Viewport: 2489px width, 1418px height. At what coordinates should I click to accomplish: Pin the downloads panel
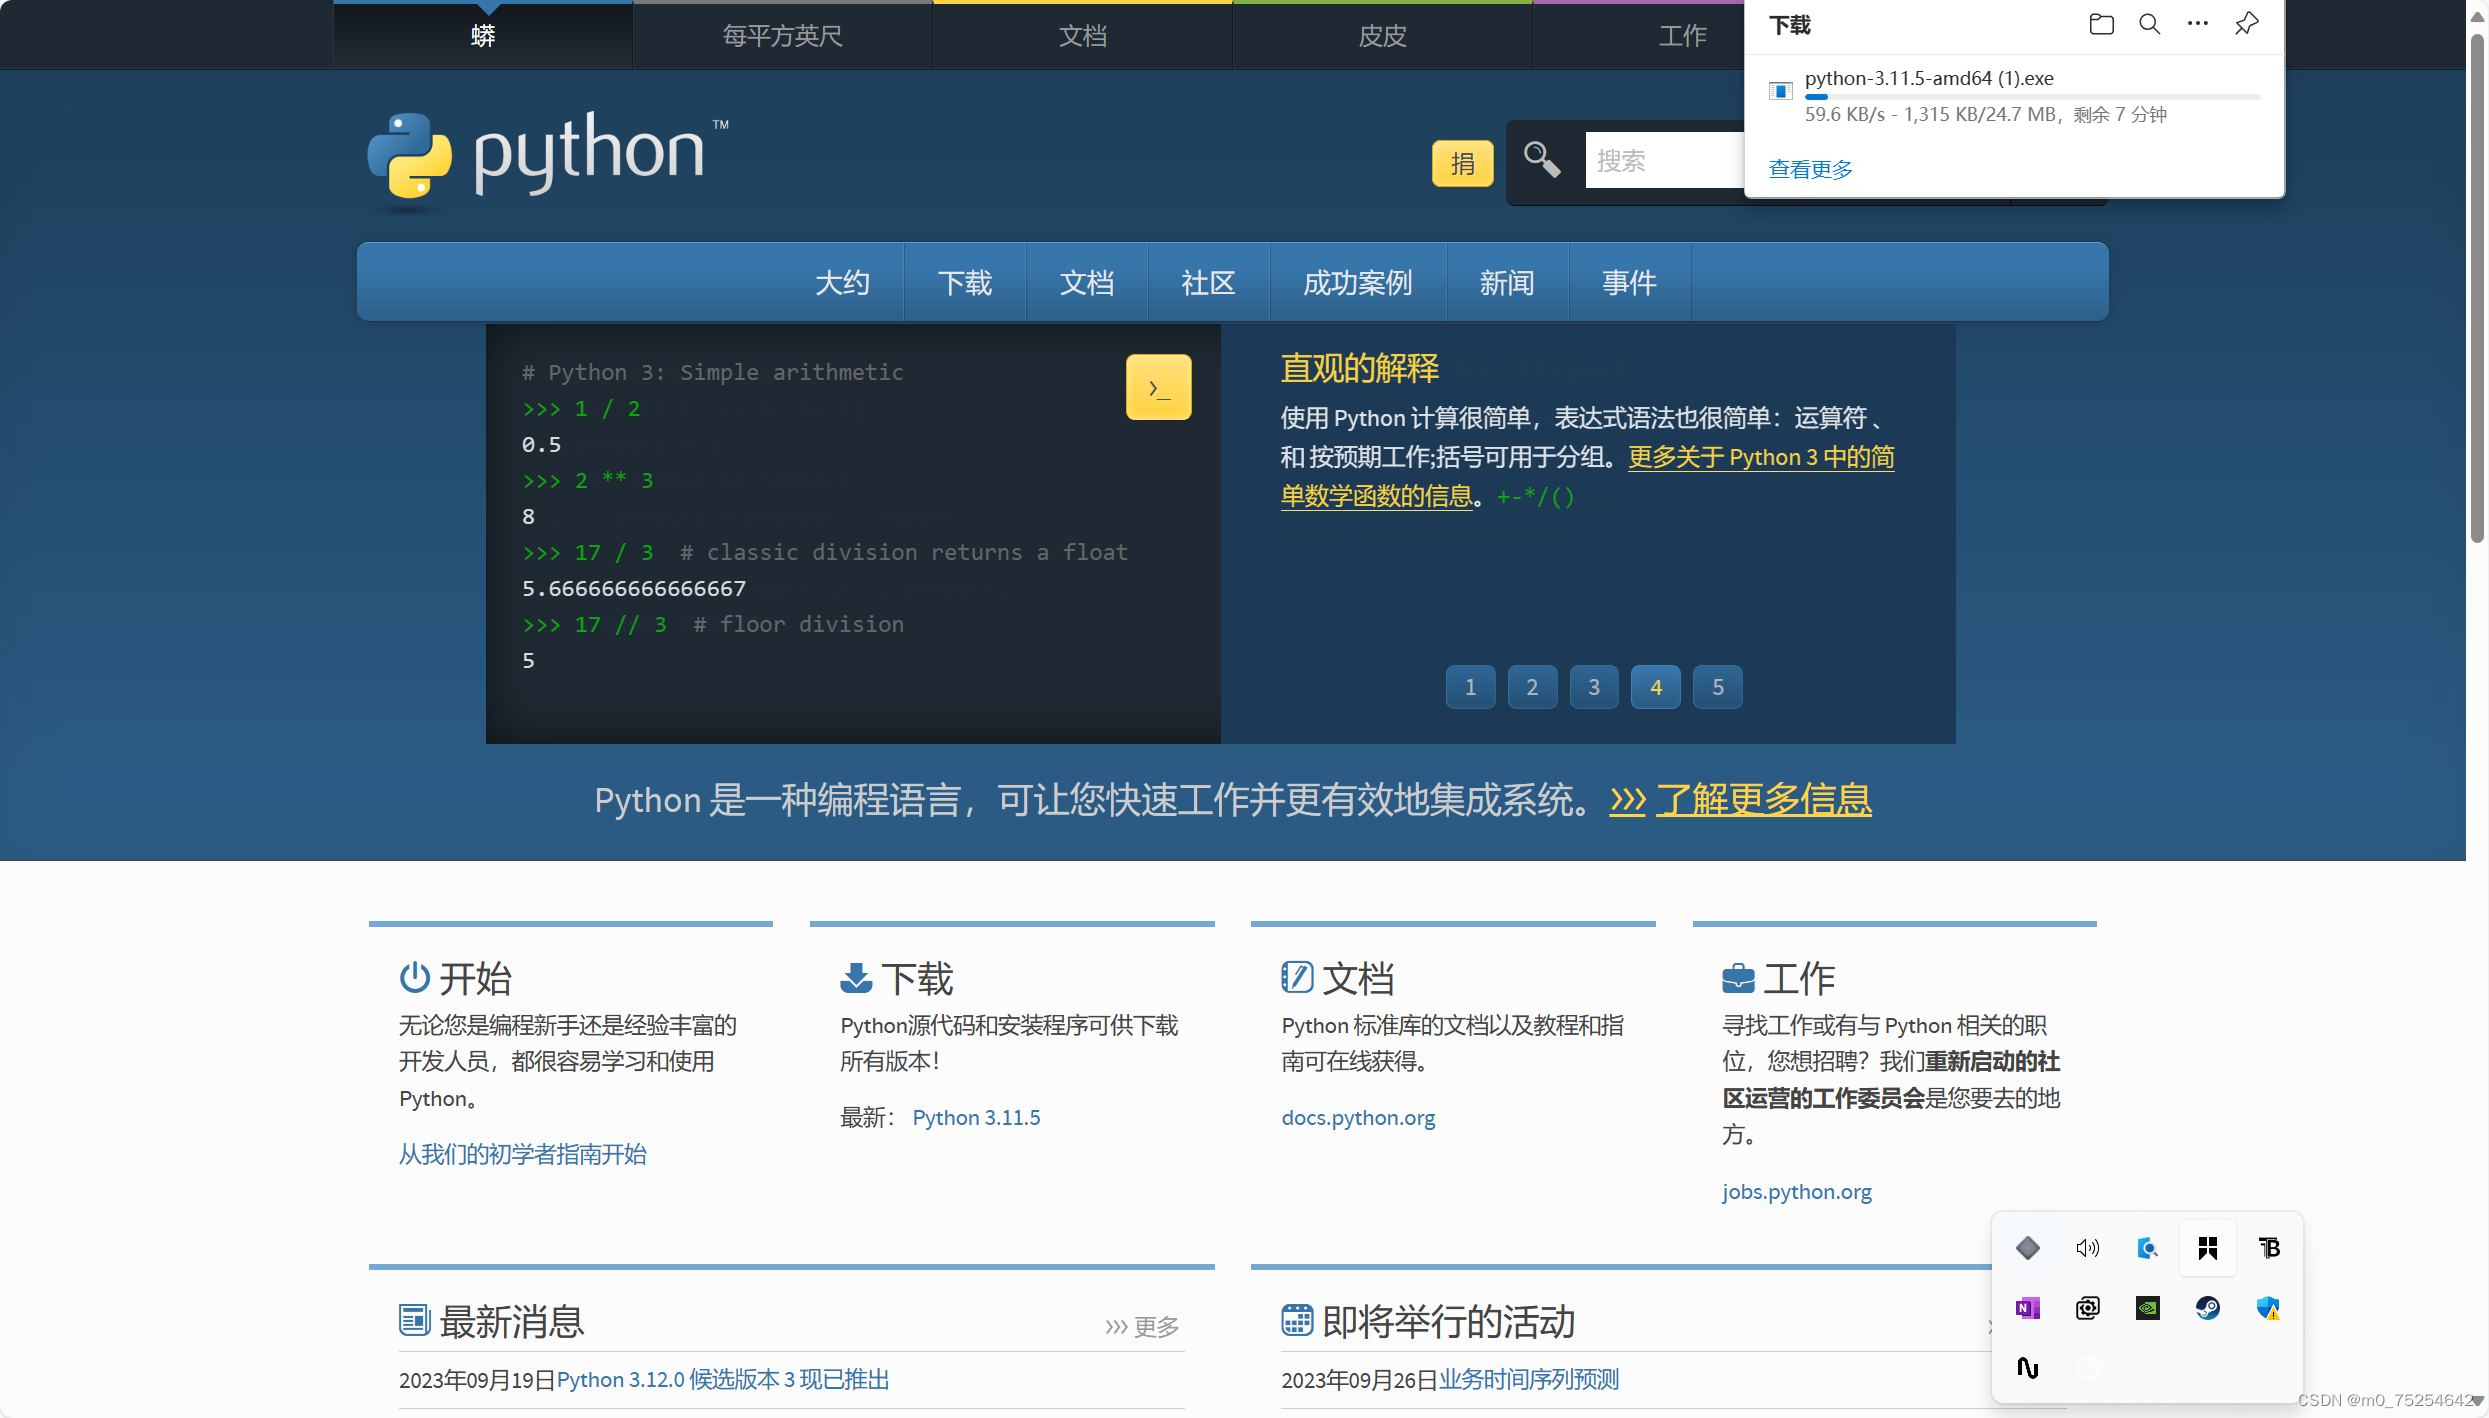(2246, 25)
